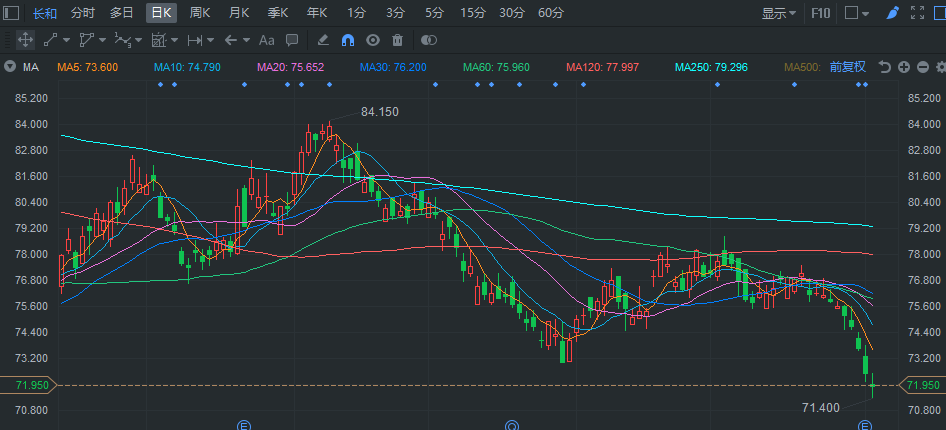This screenshot has height=430, width=946.
Task: Click the MA250 indicator value label
Action: (711, 67)
